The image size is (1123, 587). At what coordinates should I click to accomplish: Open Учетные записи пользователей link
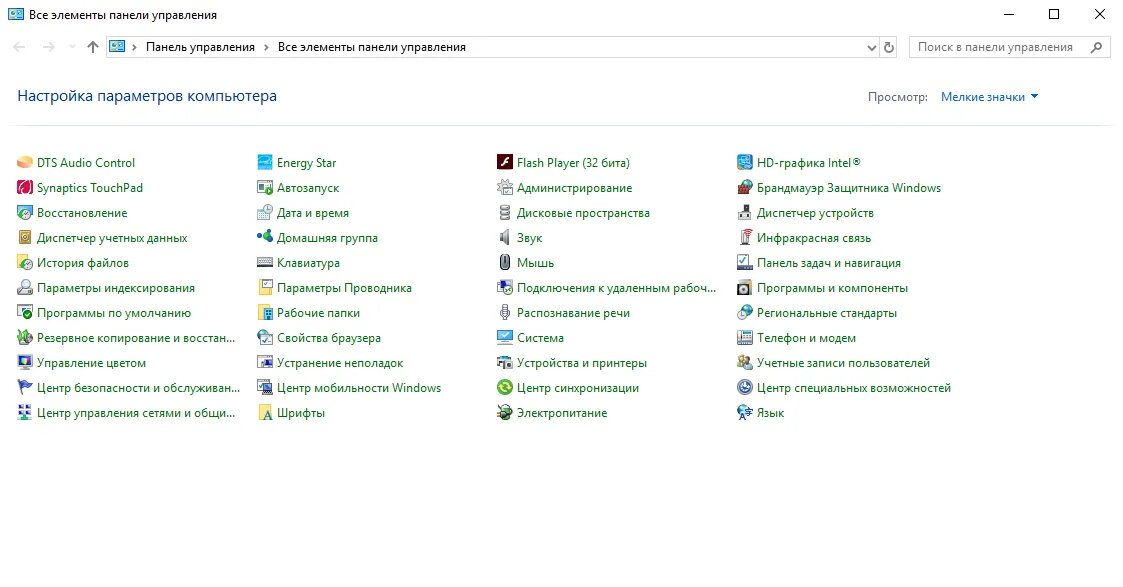point(843,363)
